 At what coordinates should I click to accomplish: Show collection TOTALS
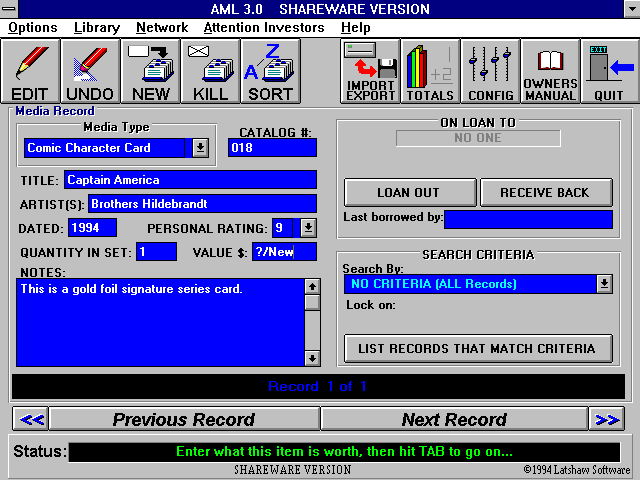[x=430, y=71]
